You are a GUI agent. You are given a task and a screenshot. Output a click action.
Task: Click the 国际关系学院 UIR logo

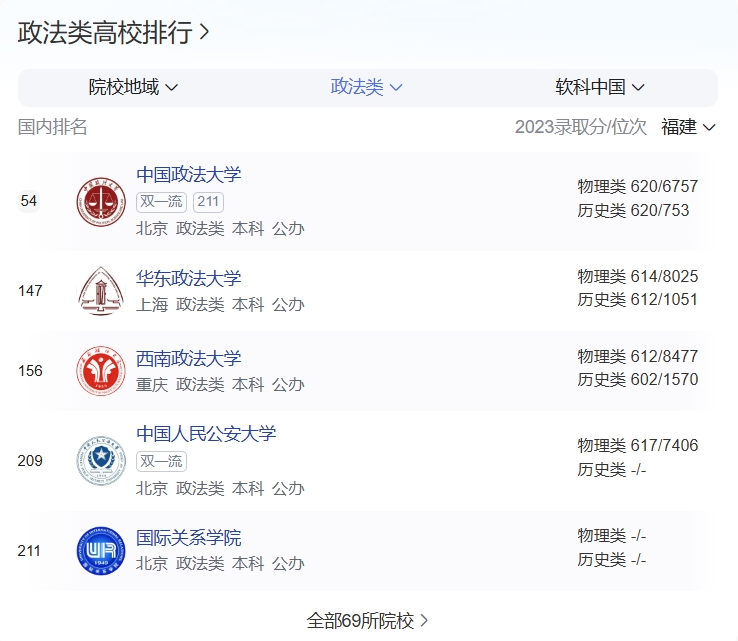101,551
